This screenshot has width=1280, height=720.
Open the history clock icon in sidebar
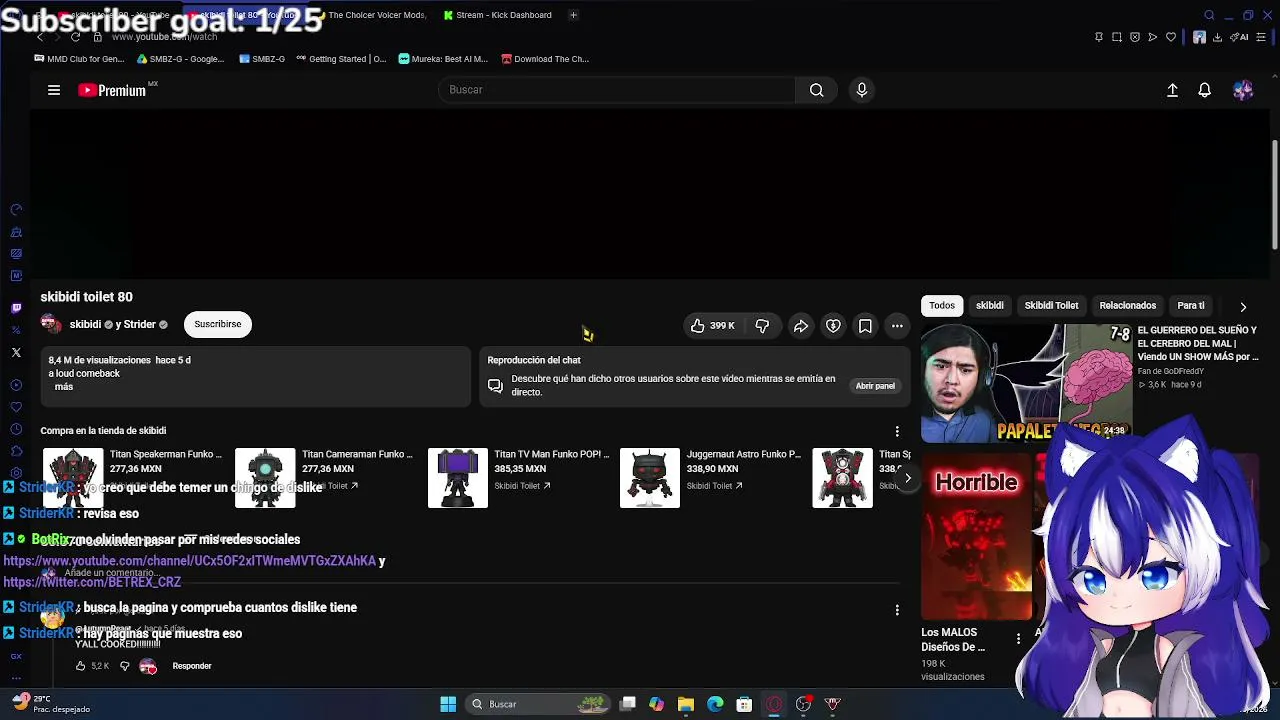coord(16,429)
